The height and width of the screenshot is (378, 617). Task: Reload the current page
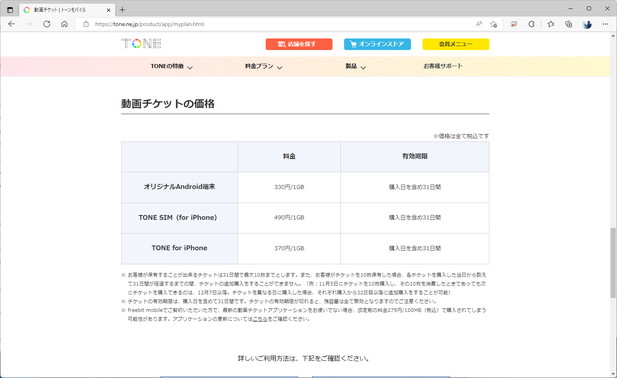pyautogui.click(x=46, y=24)
